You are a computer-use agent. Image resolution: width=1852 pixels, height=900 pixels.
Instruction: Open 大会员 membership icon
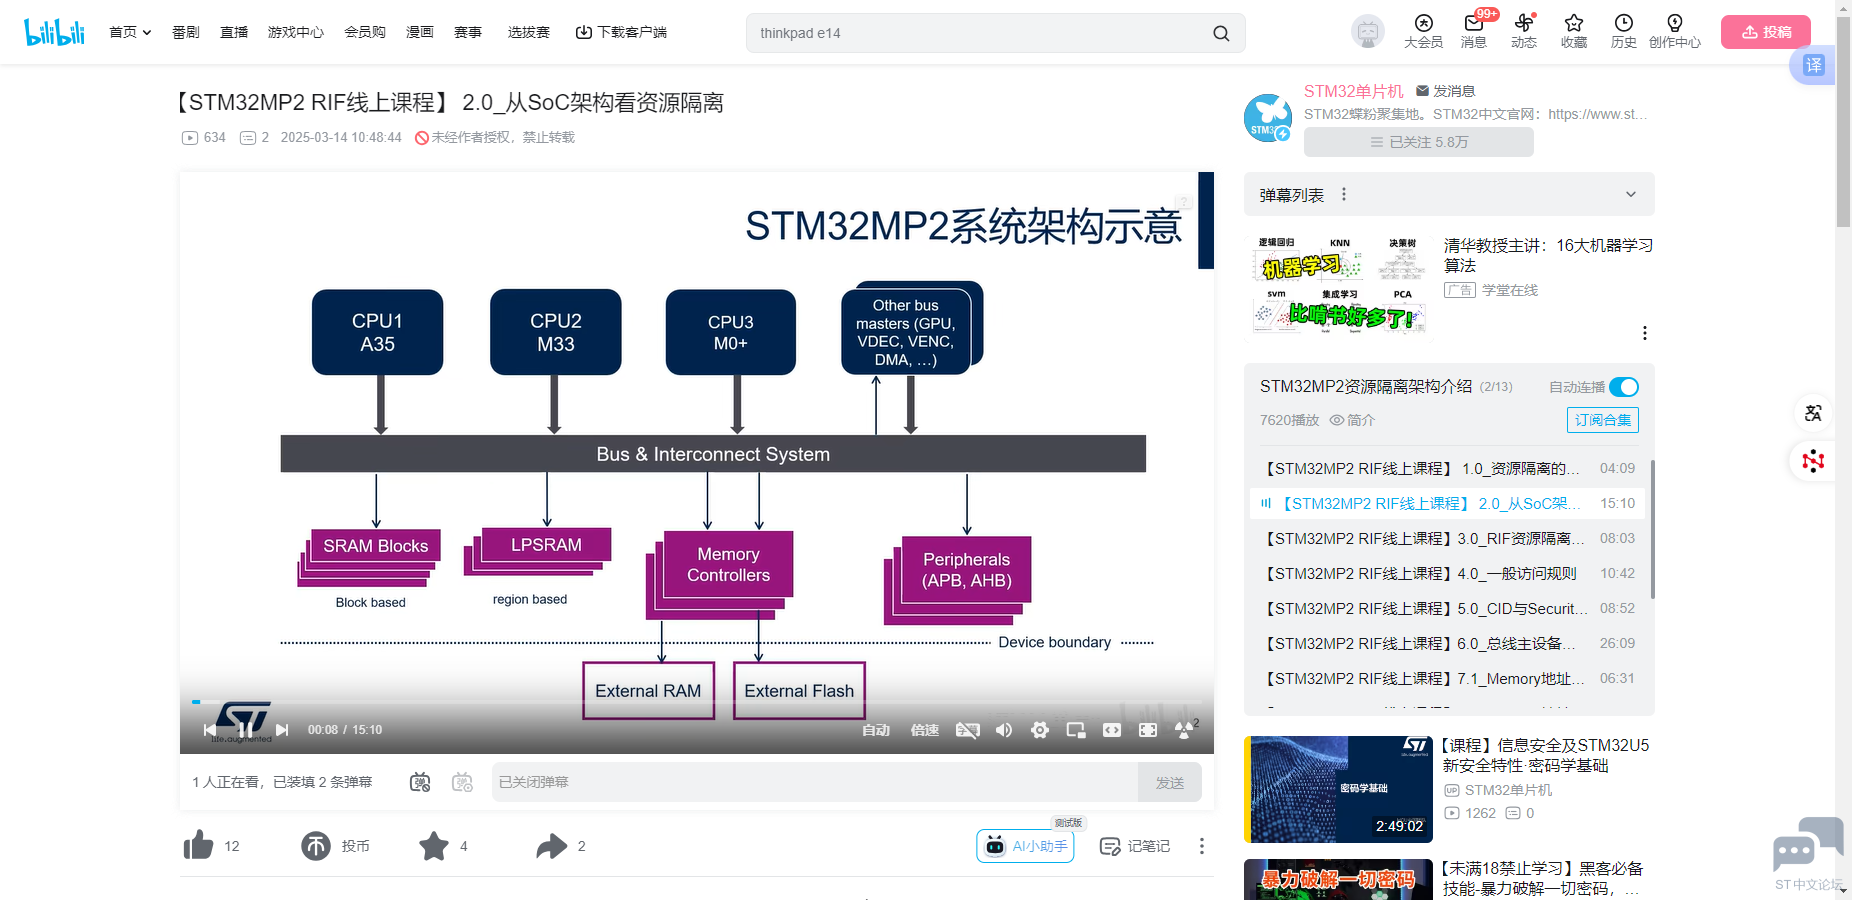point(1424,31)
